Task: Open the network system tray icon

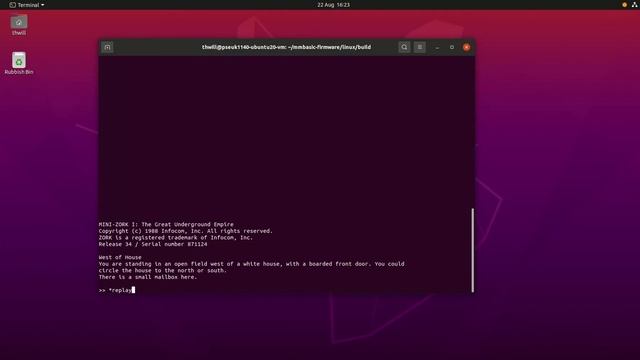Action: (635, 5)
